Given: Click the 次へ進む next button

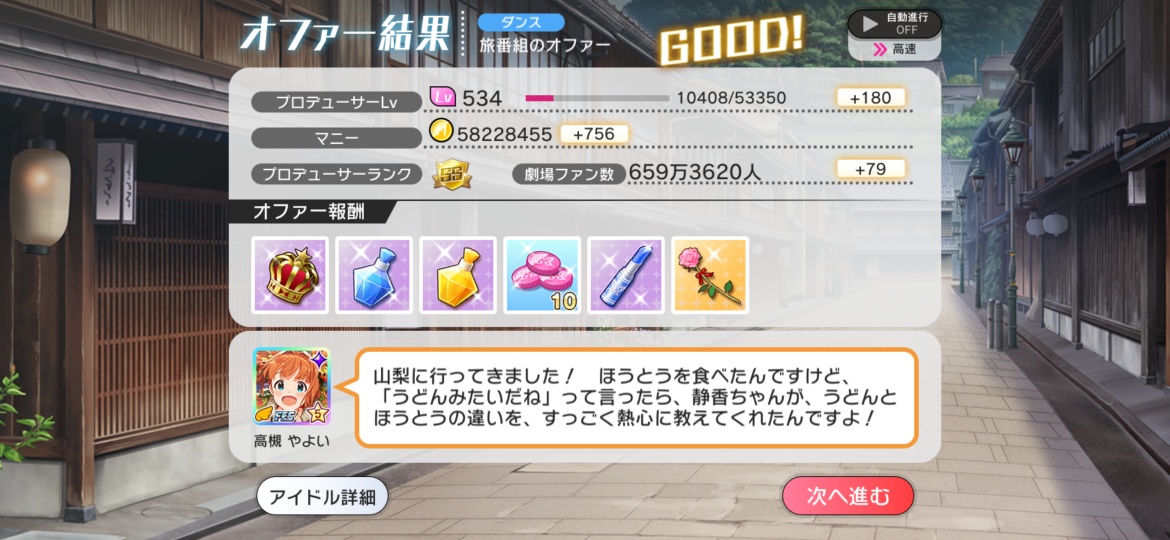Looking at the screenshot, I should coord(848,496).
